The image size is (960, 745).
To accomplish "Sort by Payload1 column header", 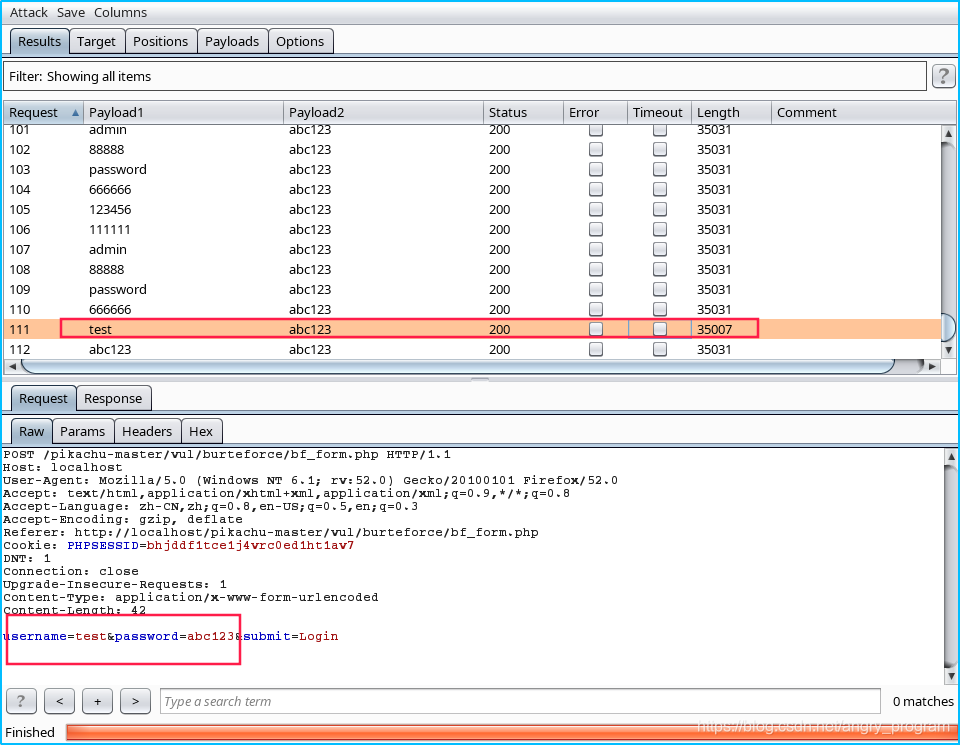I will click(x=183, y=113).
